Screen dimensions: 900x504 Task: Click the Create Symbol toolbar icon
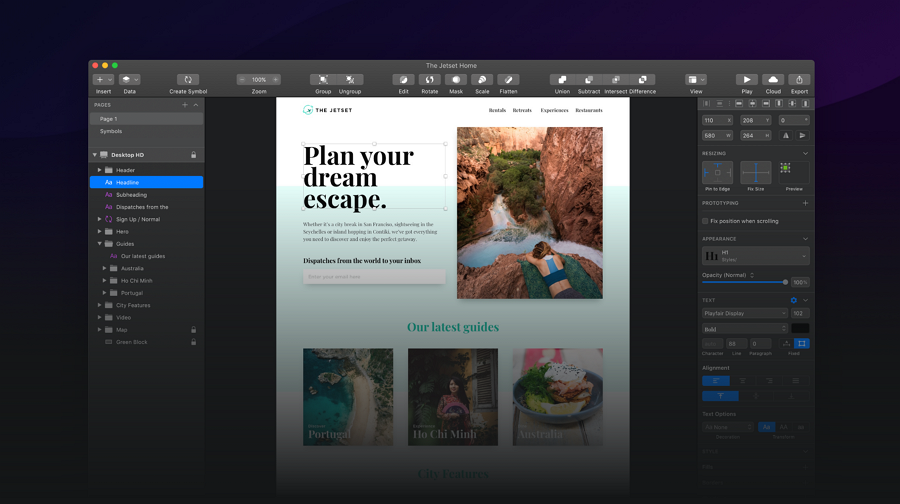(188, 80)
